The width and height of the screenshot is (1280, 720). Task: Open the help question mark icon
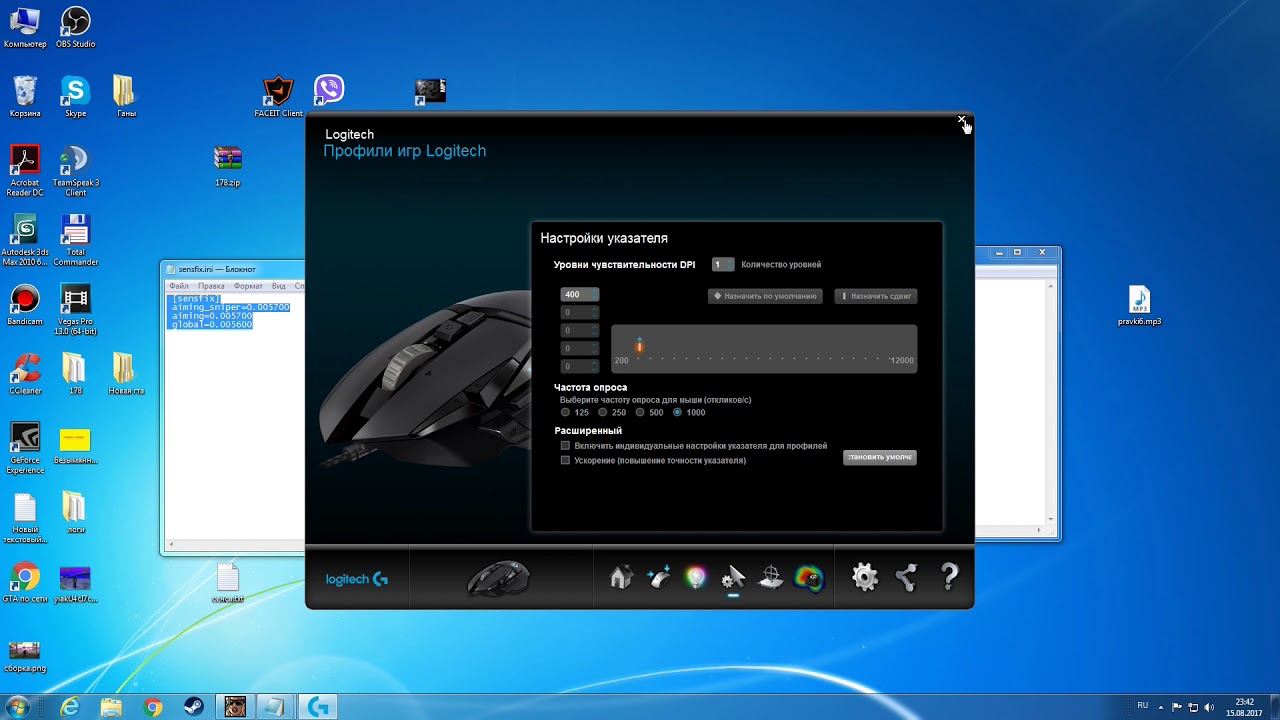pyautogui.click(x=949, y=577)
